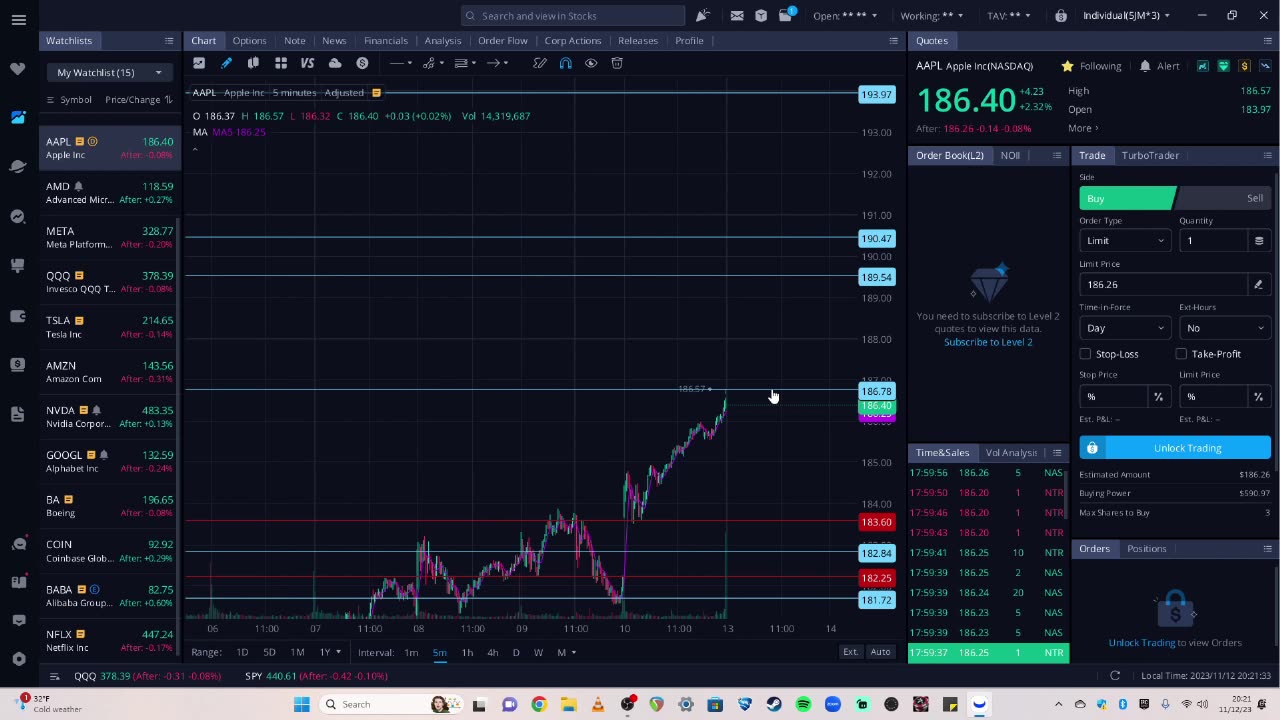Select the Buy side toggle
1280x720 pixels.
[x=1127, y=198]
